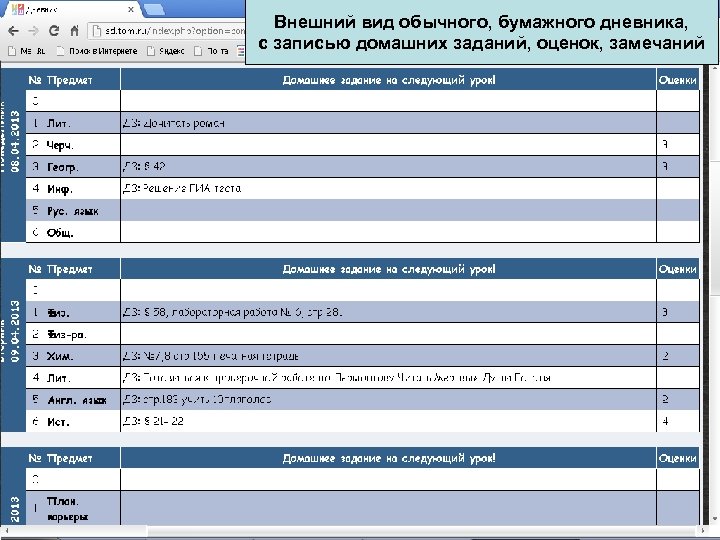
Task: Click the 'Черч.' subject row
Action: pyautogui.click(x=60, y=145)
